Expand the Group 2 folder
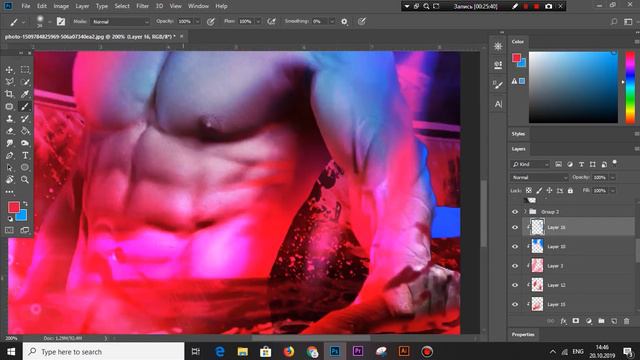The height and width of the screenshot is (360, 640). coord(525,212)
